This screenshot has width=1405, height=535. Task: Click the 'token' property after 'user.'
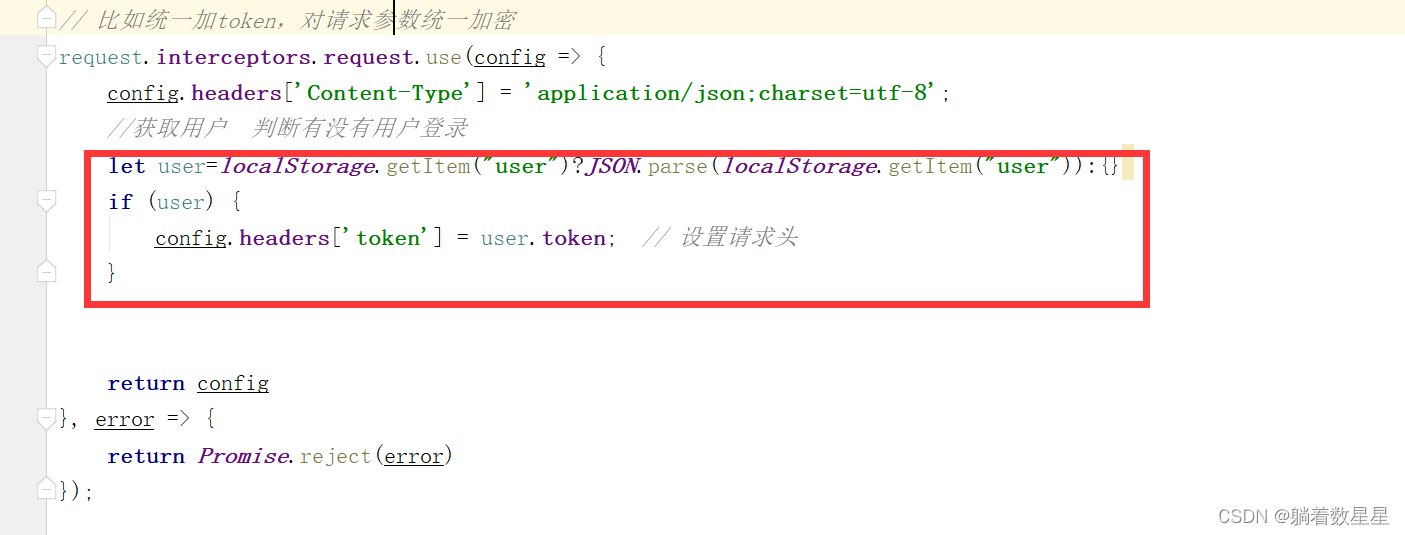(574, 238)
